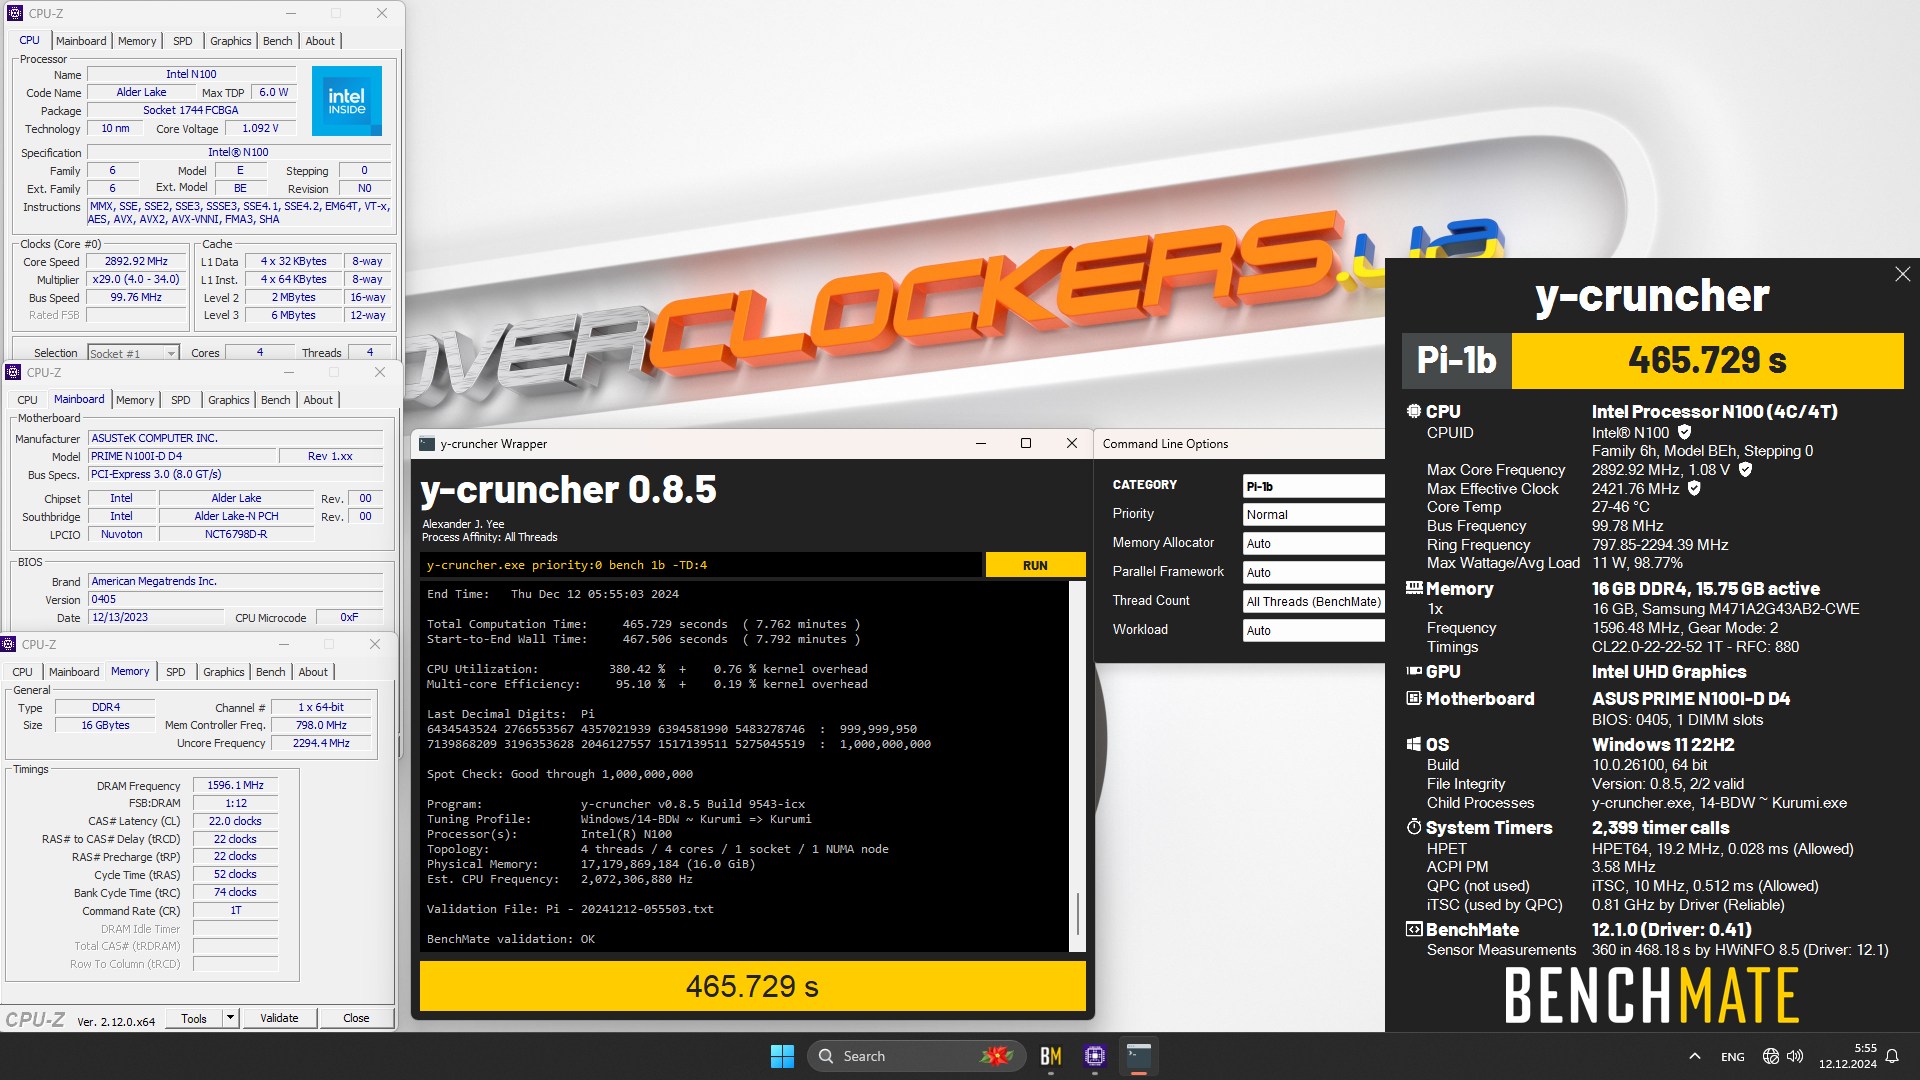Click DRAM Frequency 1596.1 MHz value

tap(235, 785)
